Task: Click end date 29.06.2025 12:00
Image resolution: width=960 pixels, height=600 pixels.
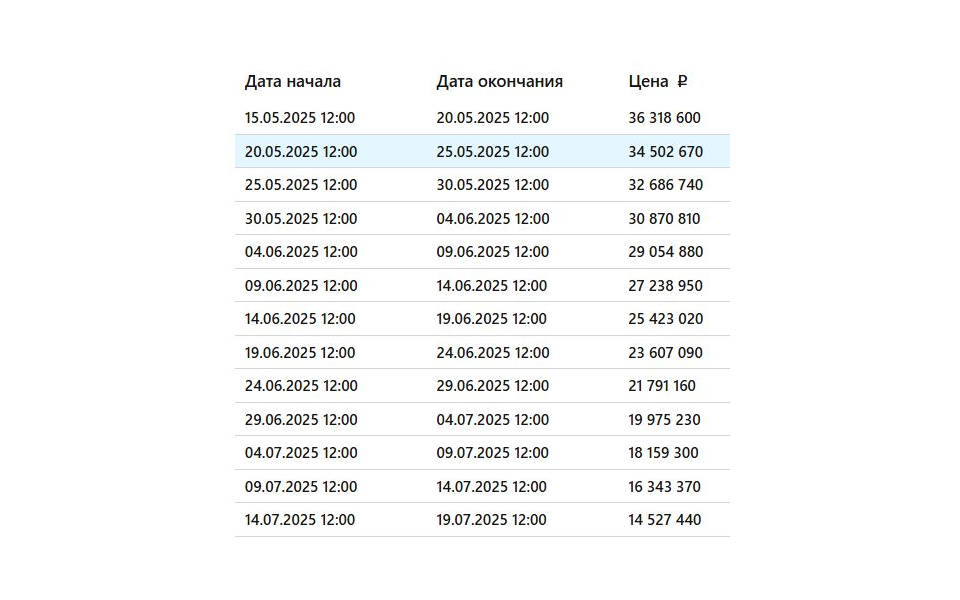Action: (x=493, y=386)
